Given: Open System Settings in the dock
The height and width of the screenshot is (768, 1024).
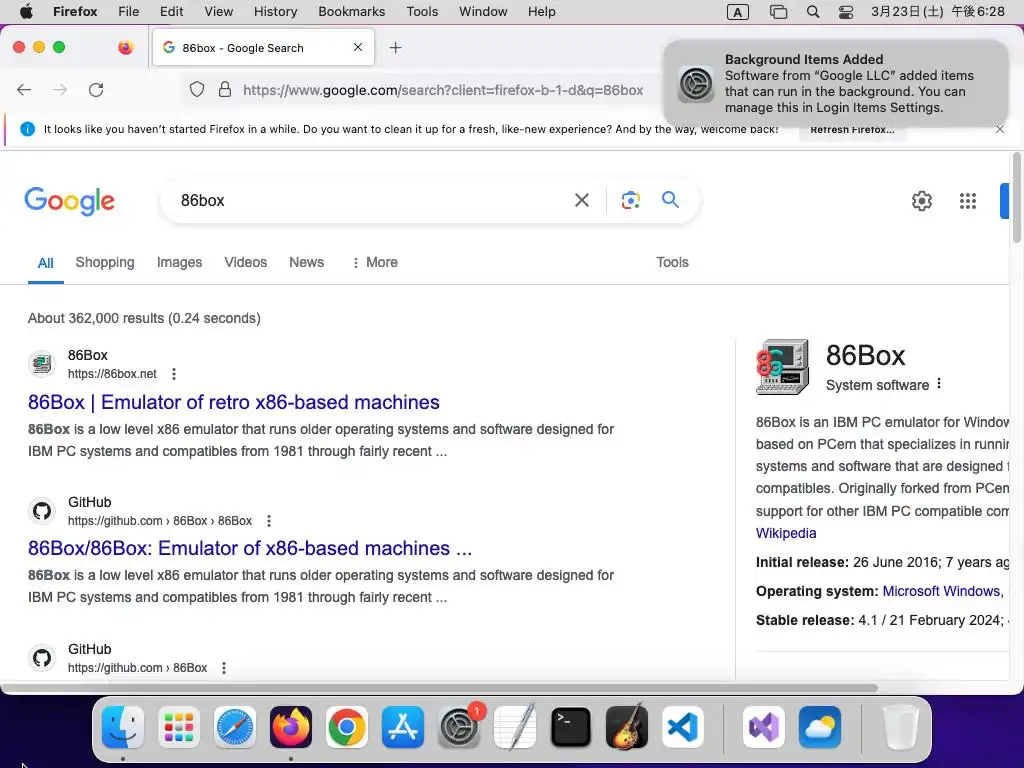Looking at the screenshot, I should (x=458, y=727).
